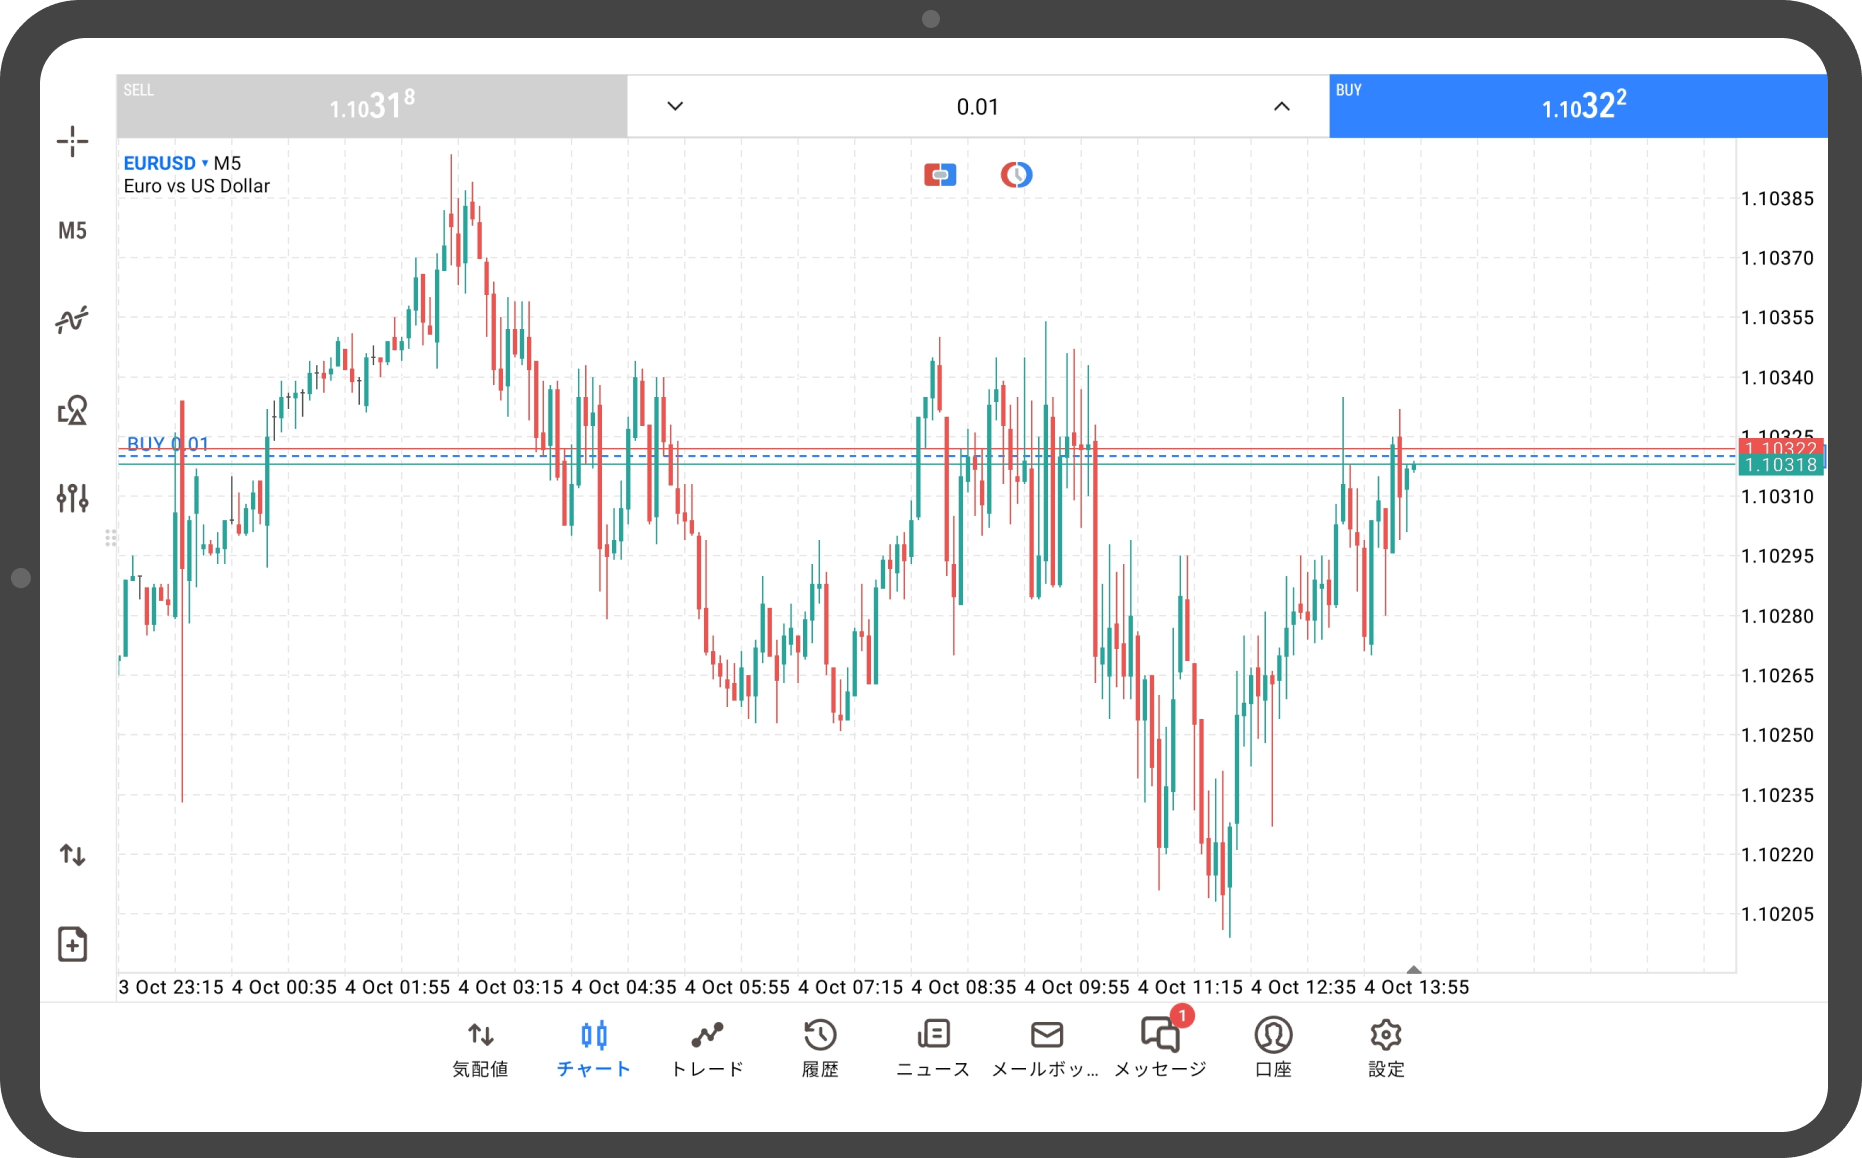The height and width of the screenshot is (1158, 1862).
Task: Open the 気配値 quotes tab
Action: coord(481,1049)
